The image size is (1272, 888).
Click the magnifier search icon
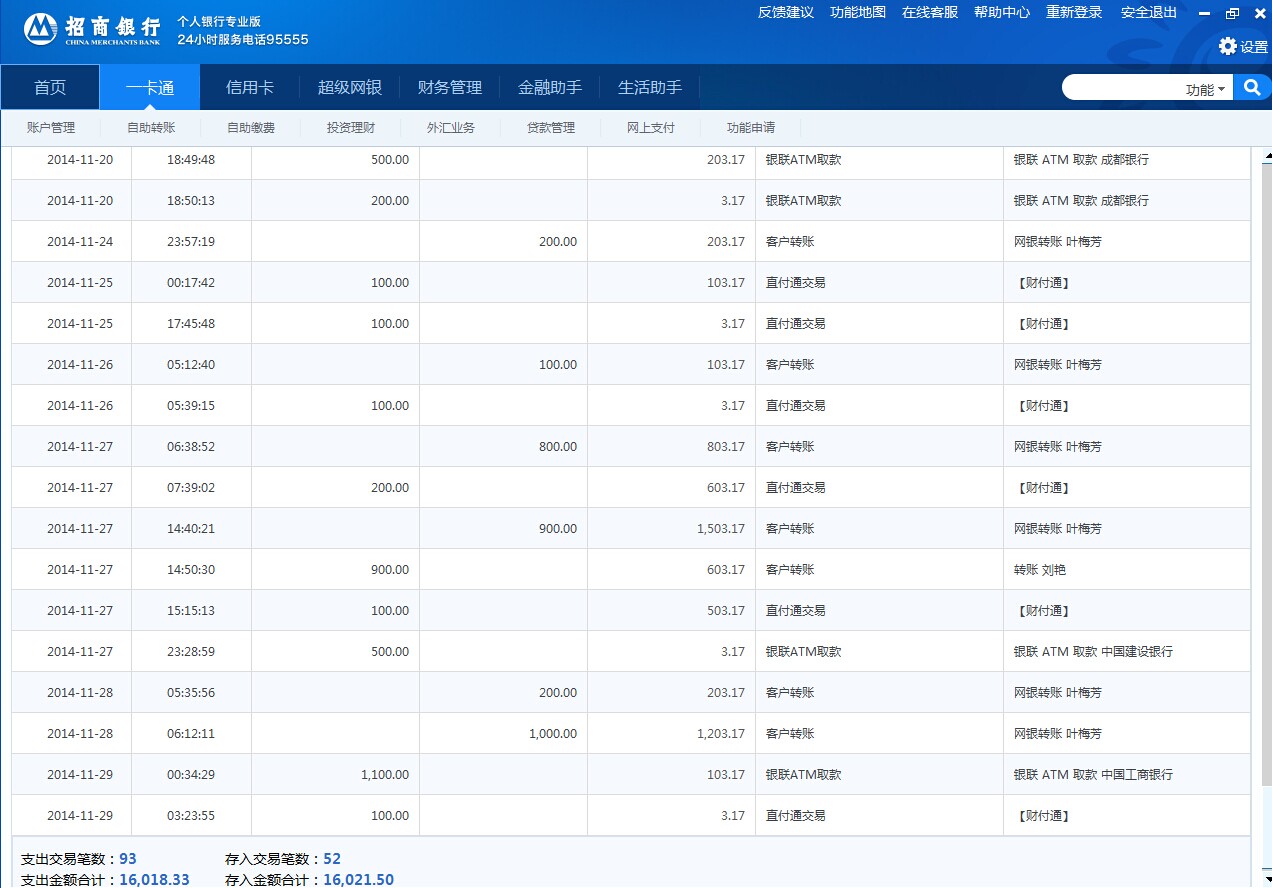[1251, 88]
